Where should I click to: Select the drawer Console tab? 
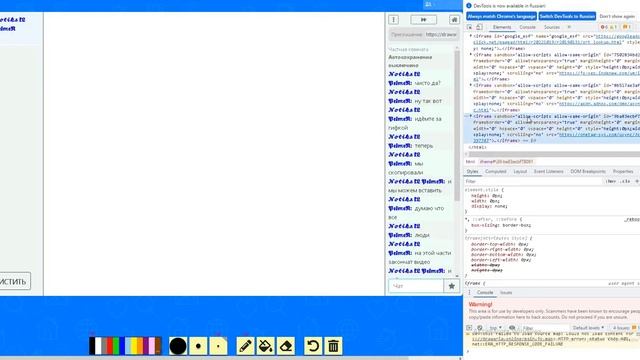pyautogui.click(x=485, y=293)
